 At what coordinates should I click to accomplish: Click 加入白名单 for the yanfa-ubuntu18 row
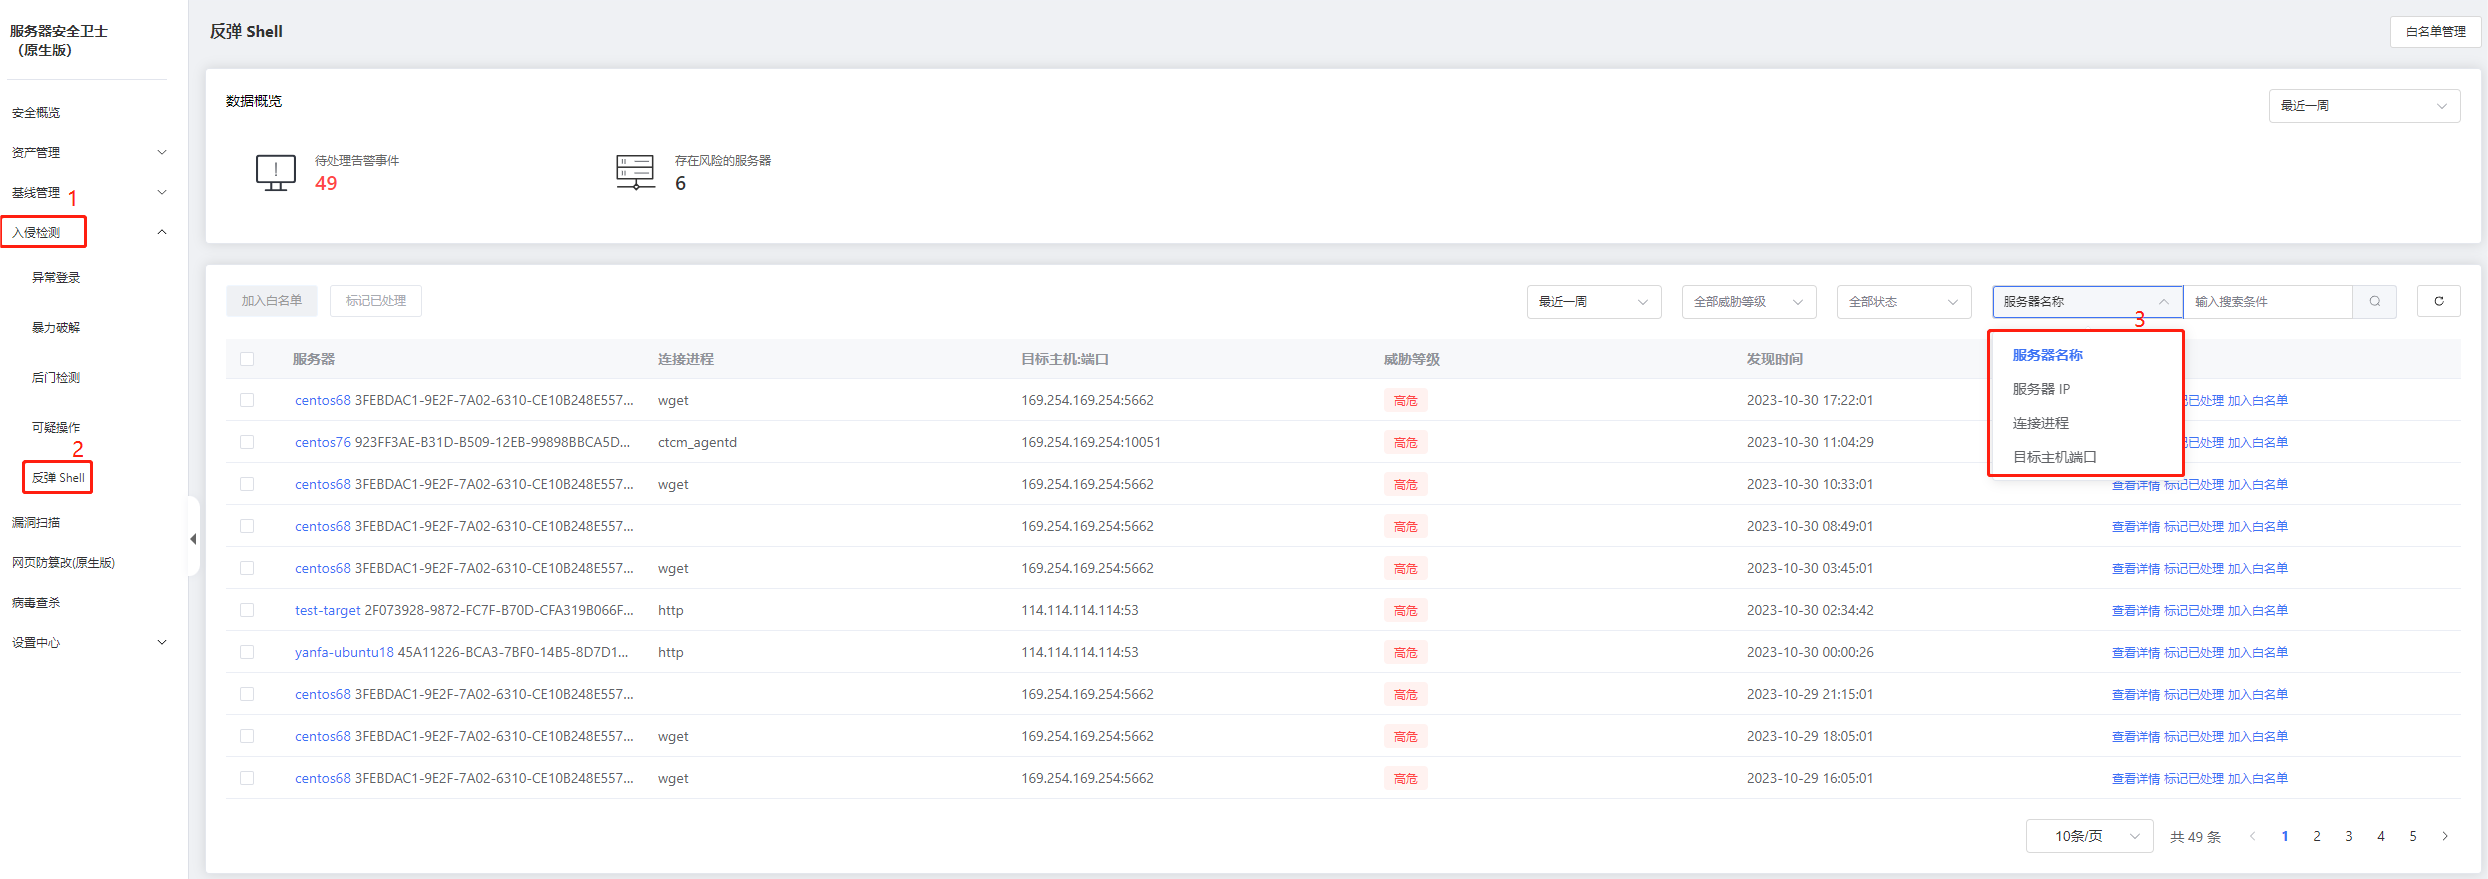click(x=2258, y=652)
